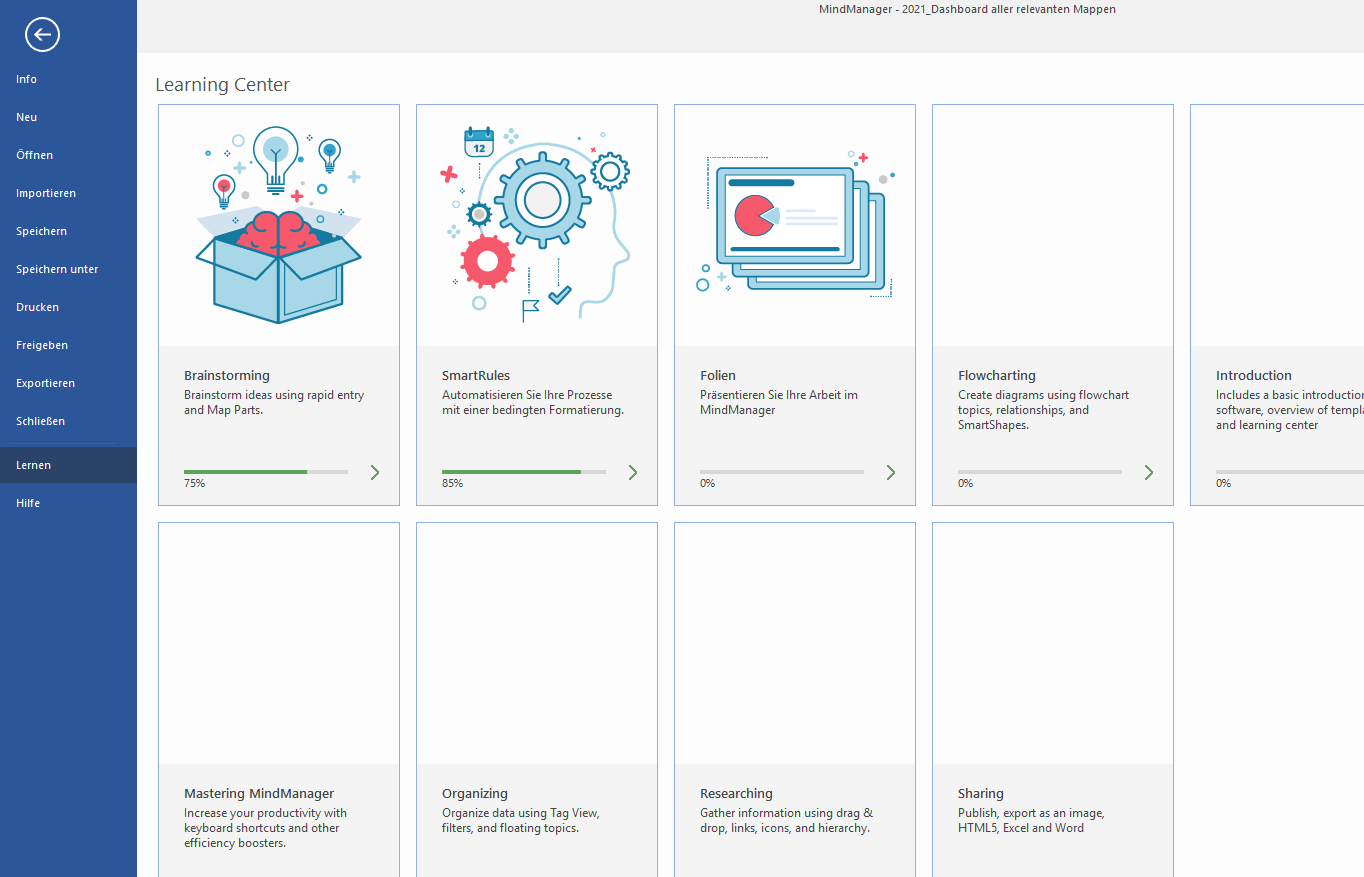
Task: Choose Öffnen in the sidebar
Action: pyautogui.click(x=35, y=155)
